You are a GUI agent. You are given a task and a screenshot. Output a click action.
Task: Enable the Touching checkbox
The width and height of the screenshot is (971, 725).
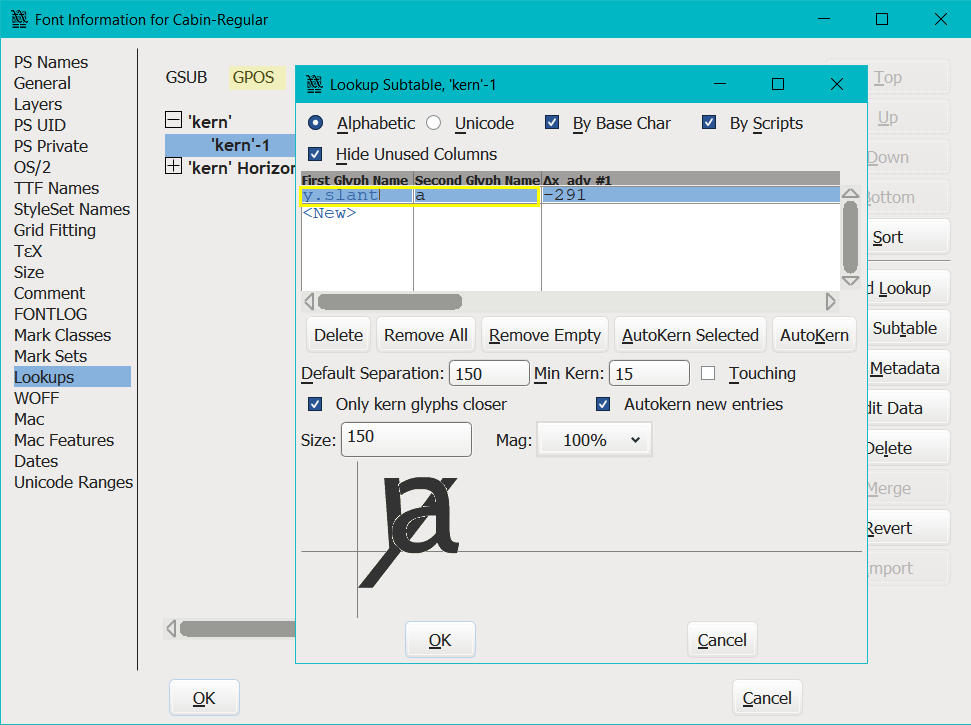(x=708, y=373)
